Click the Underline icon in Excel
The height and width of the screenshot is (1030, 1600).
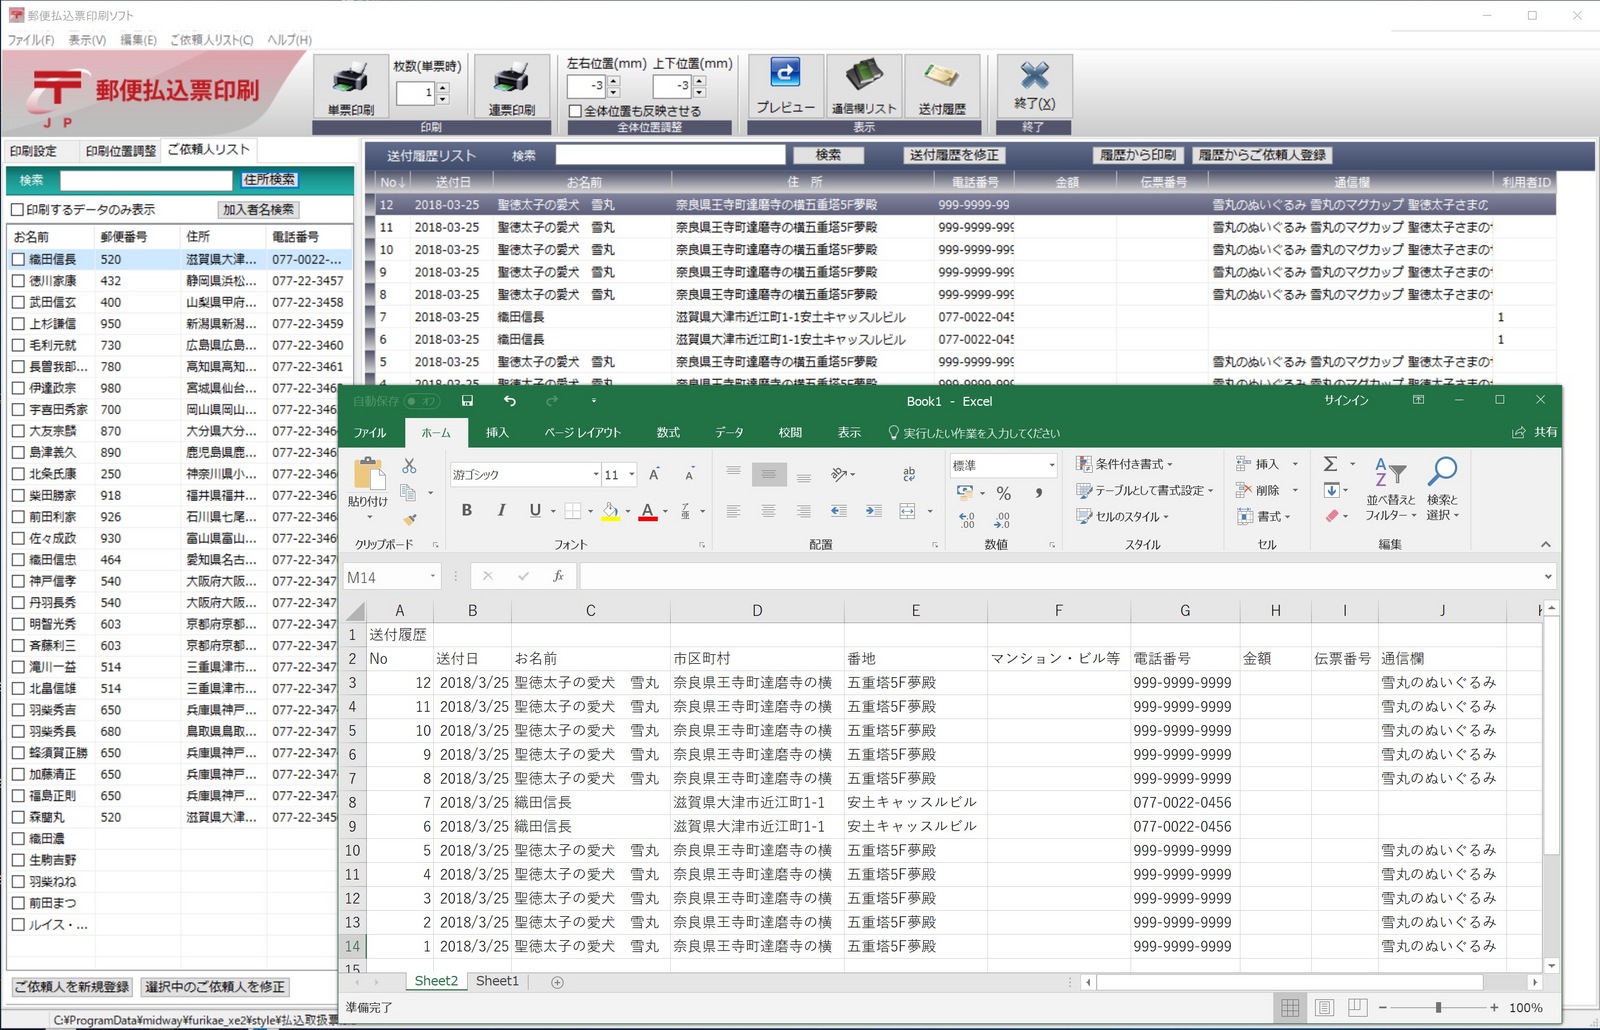coord(535,510)
